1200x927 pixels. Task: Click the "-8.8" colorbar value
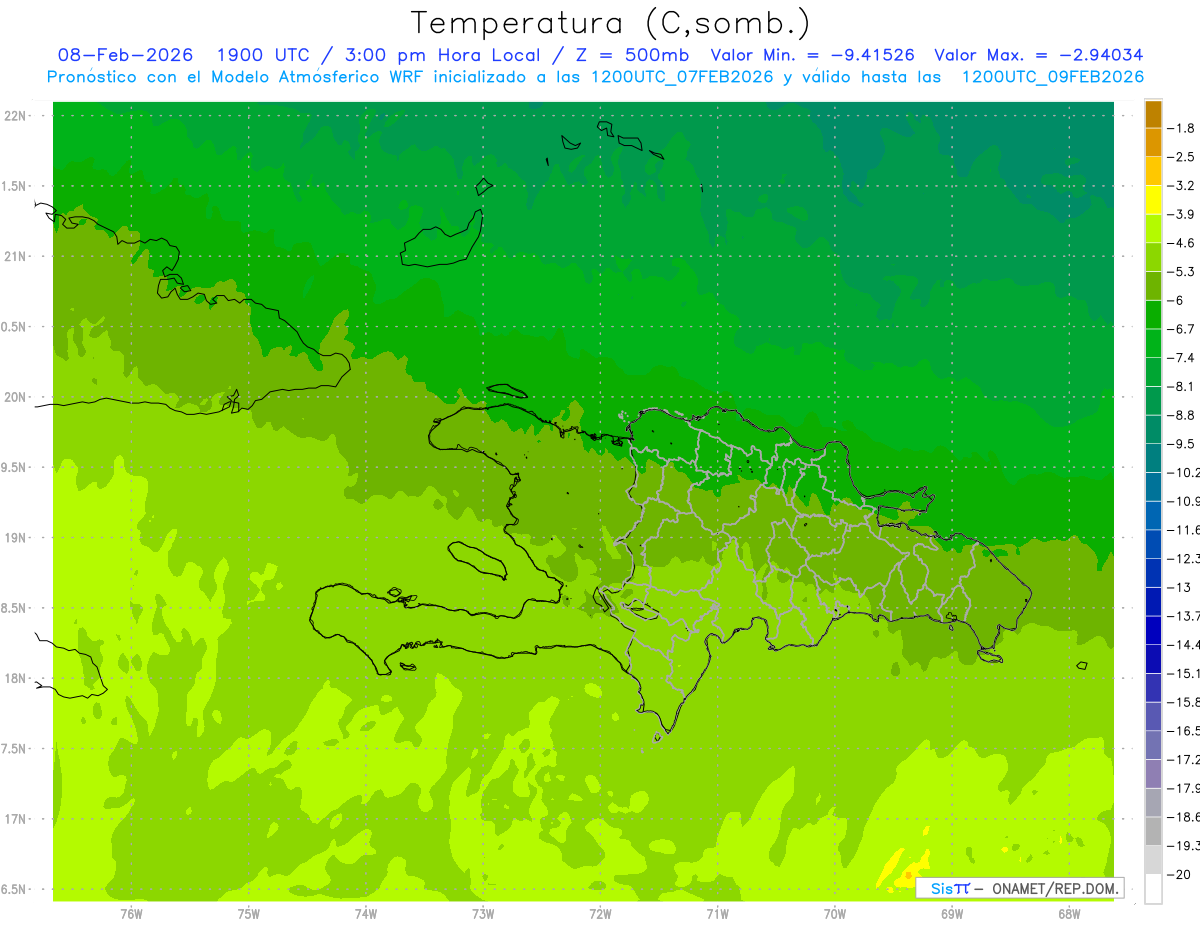(1180, 415)
